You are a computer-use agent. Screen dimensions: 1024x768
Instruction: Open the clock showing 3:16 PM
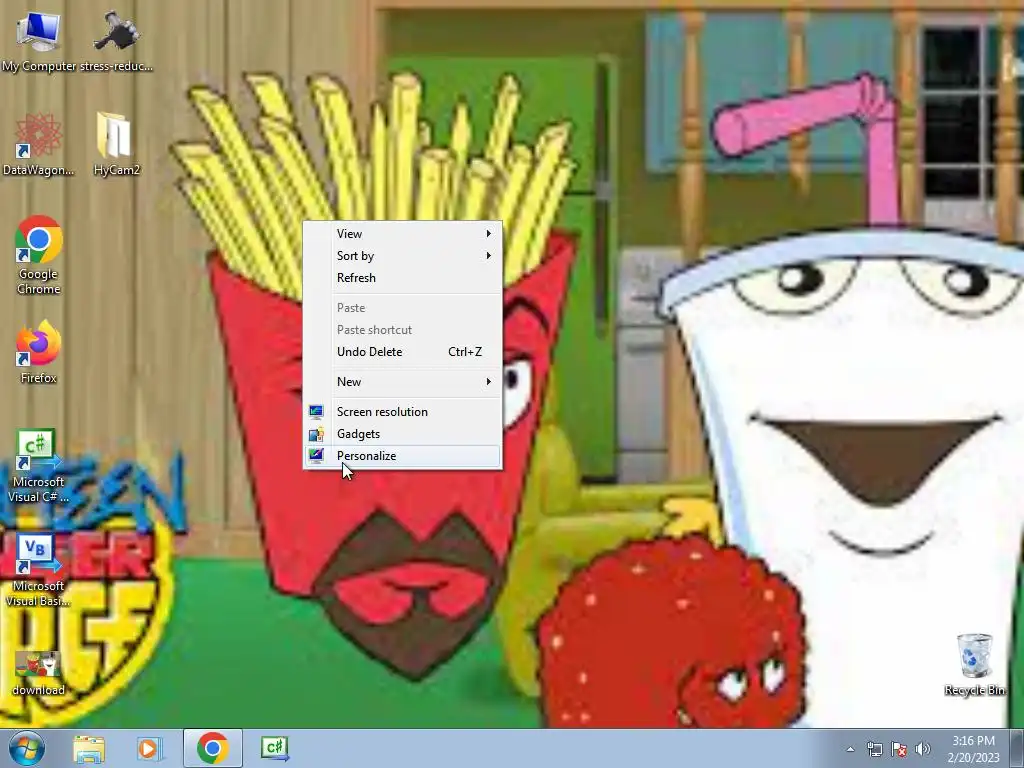pos(973,741)
